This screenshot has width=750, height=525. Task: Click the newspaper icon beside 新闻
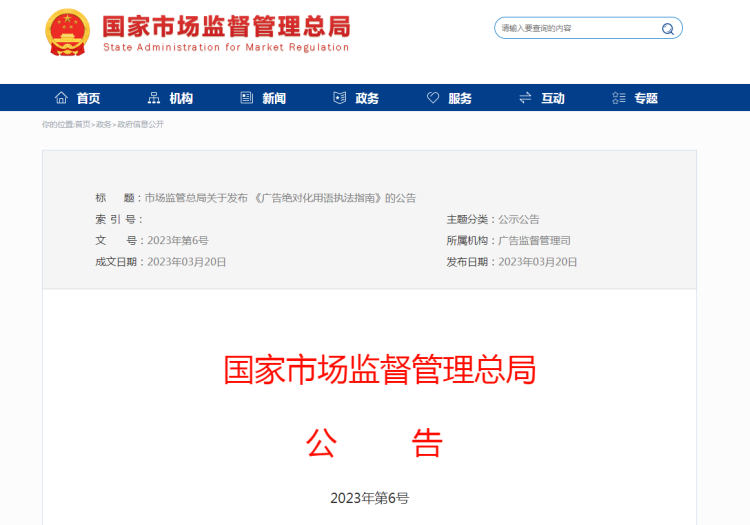246,98
